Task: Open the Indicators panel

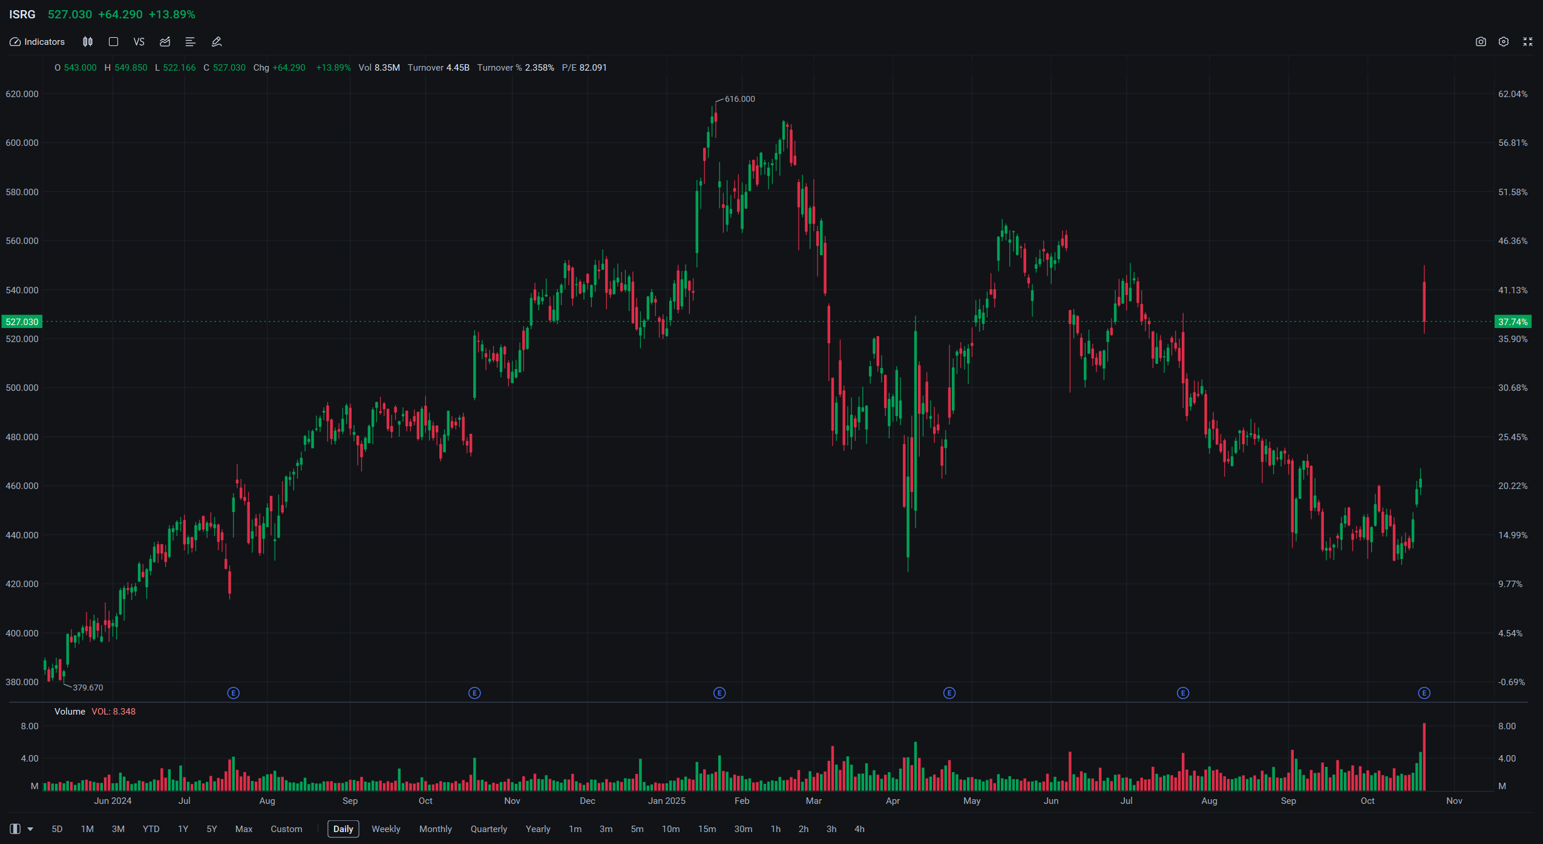Action: [x=37, y=42]
